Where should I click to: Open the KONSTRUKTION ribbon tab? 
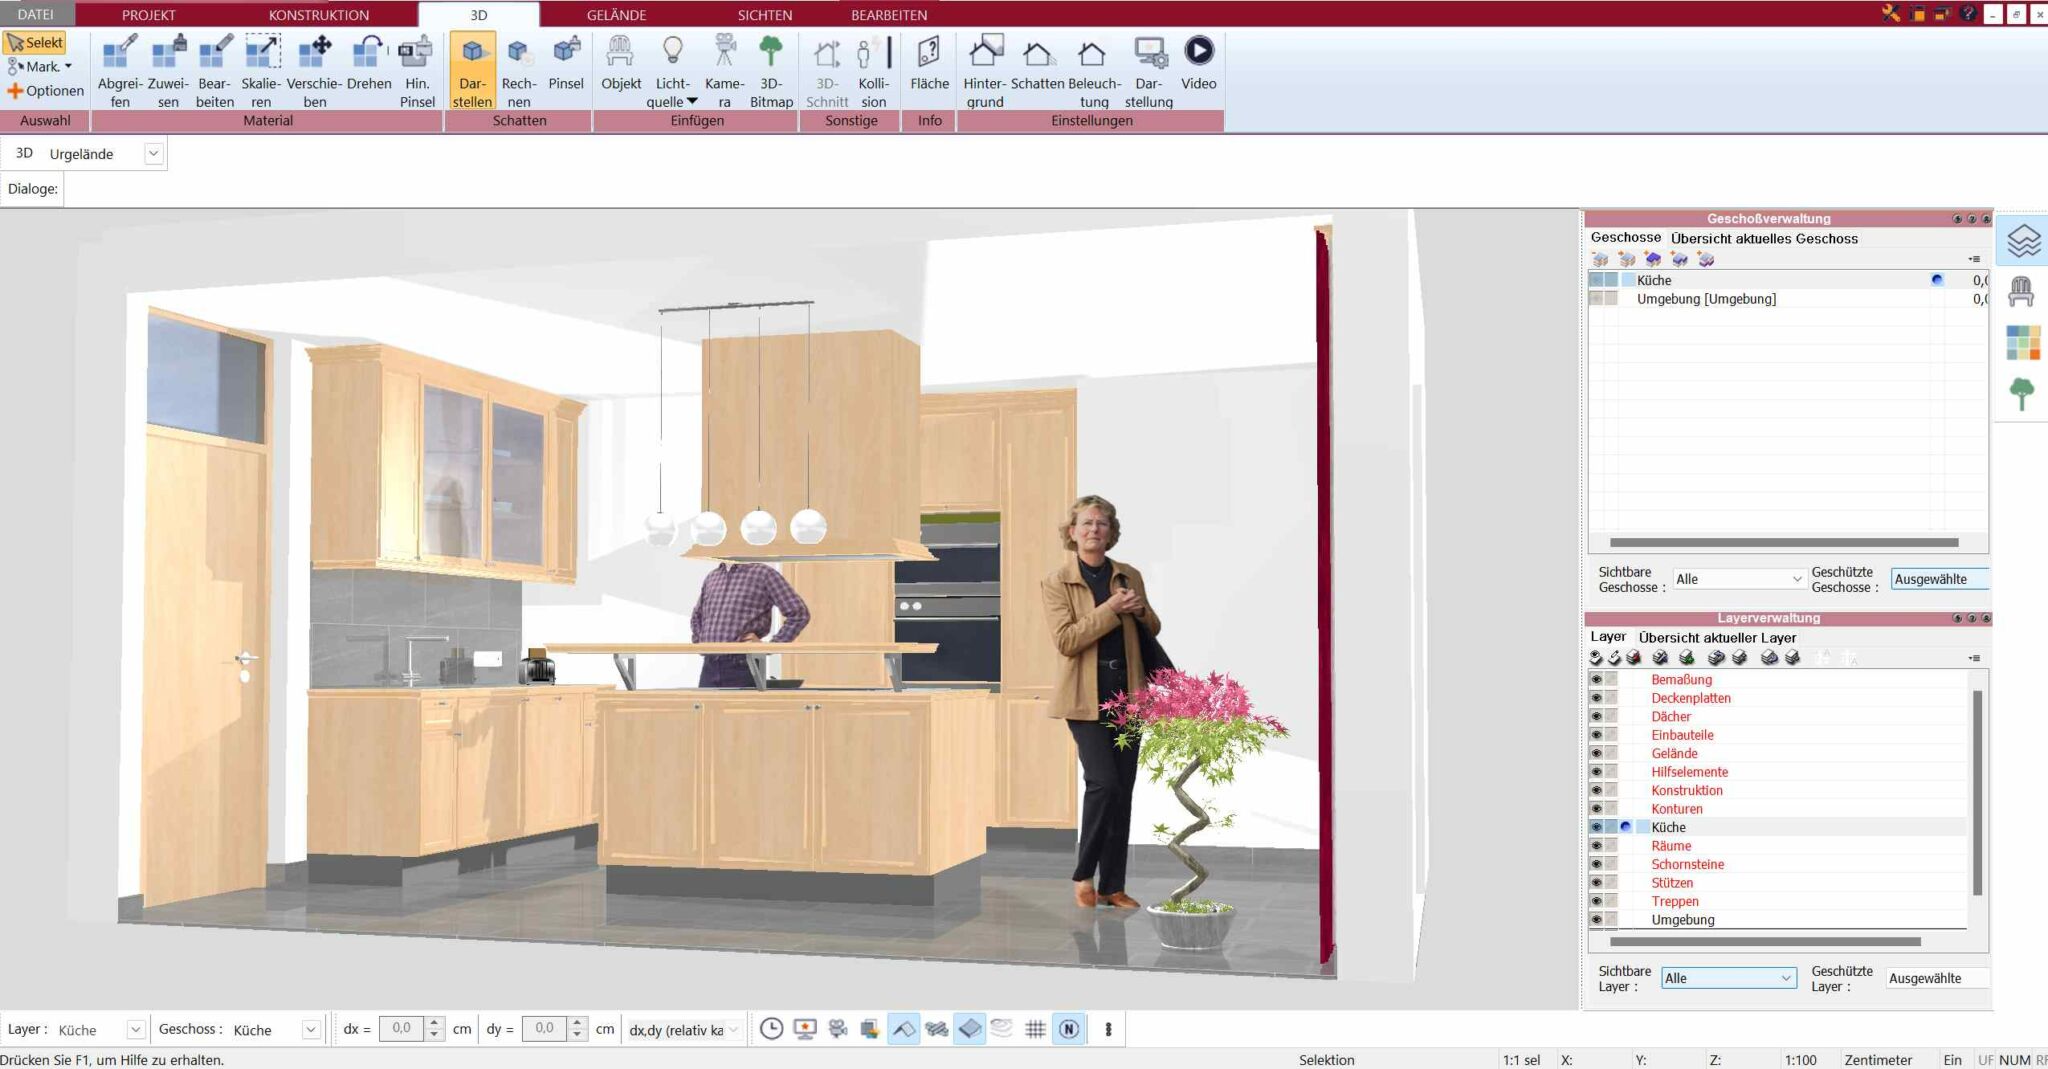(317, 15)
